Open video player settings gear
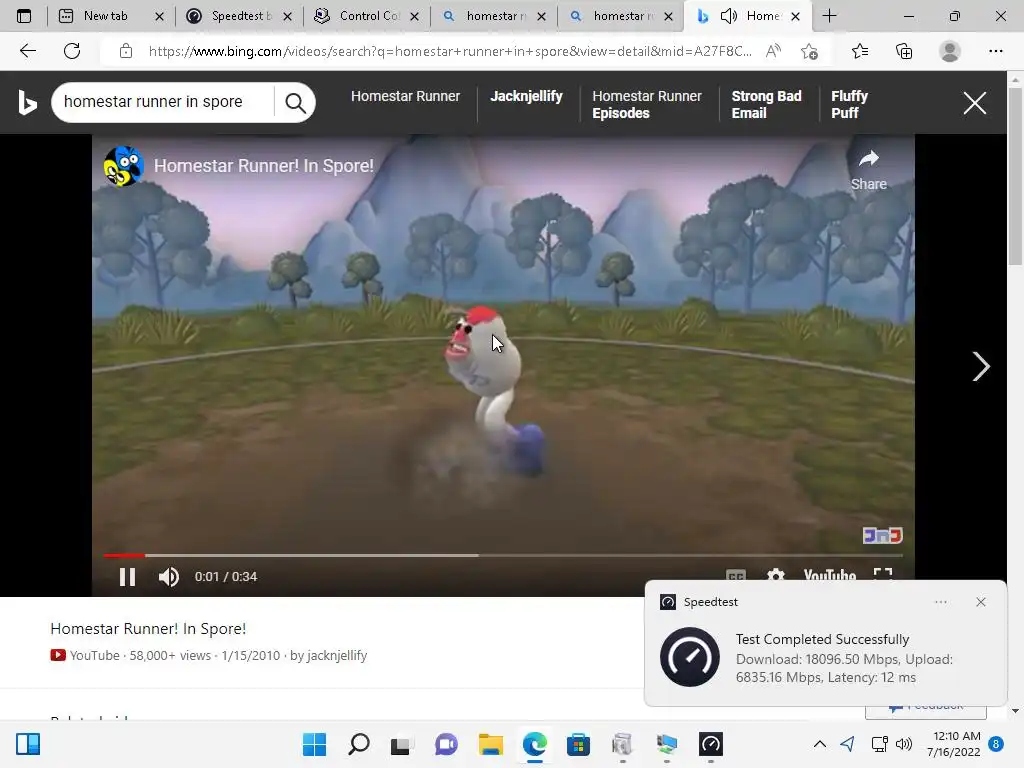The height and width of the screenshot is (768, 1024). 775,576
